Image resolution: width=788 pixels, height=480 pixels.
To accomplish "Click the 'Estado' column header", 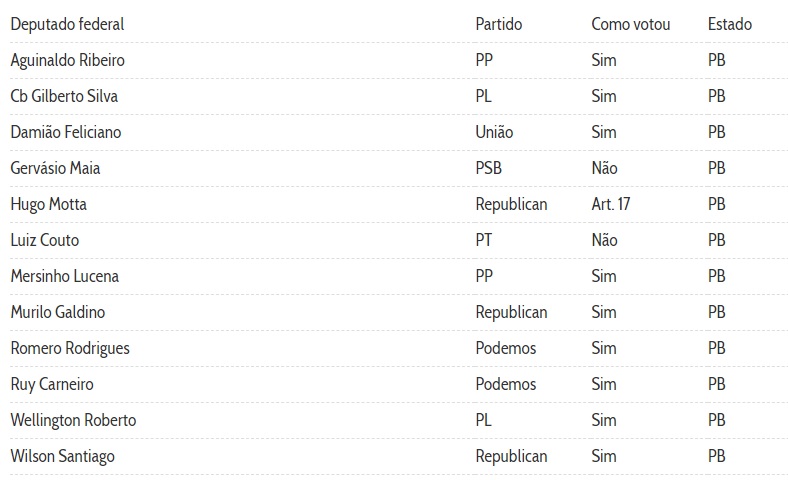I will (729, 24).
